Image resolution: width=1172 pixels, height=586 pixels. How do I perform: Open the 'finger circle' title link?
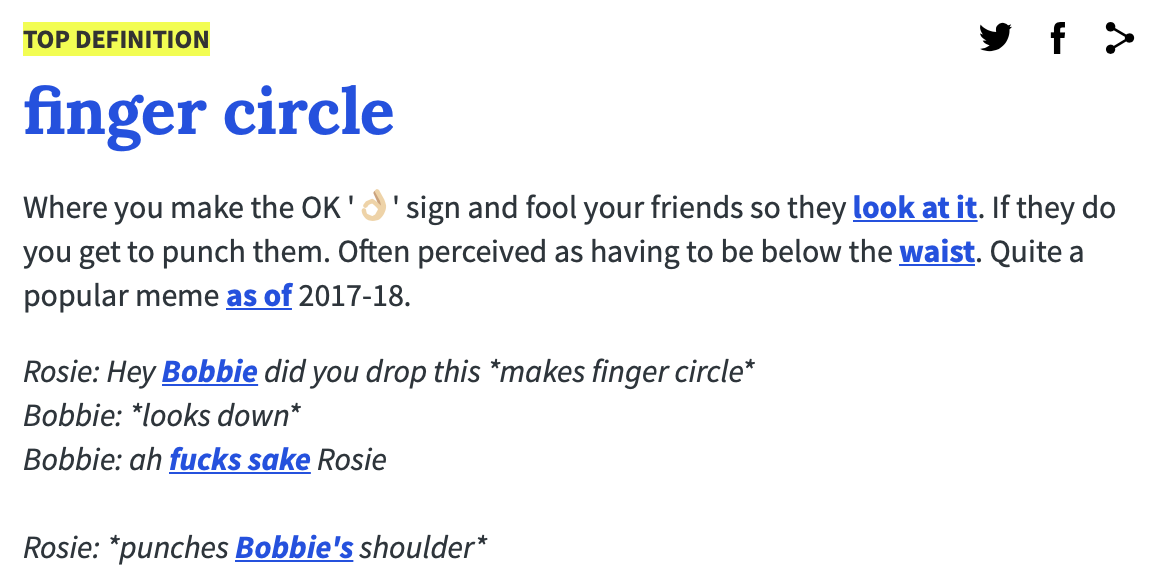[209, 111]
